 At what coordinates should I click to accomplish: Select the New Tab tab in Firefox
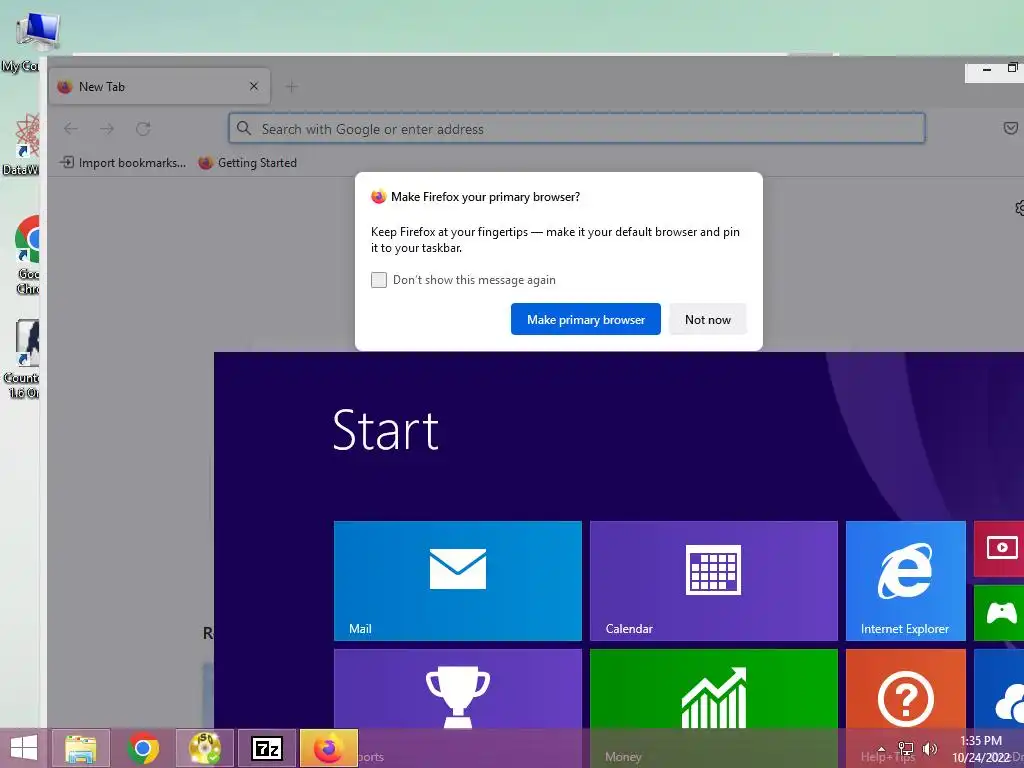(159, 86)
